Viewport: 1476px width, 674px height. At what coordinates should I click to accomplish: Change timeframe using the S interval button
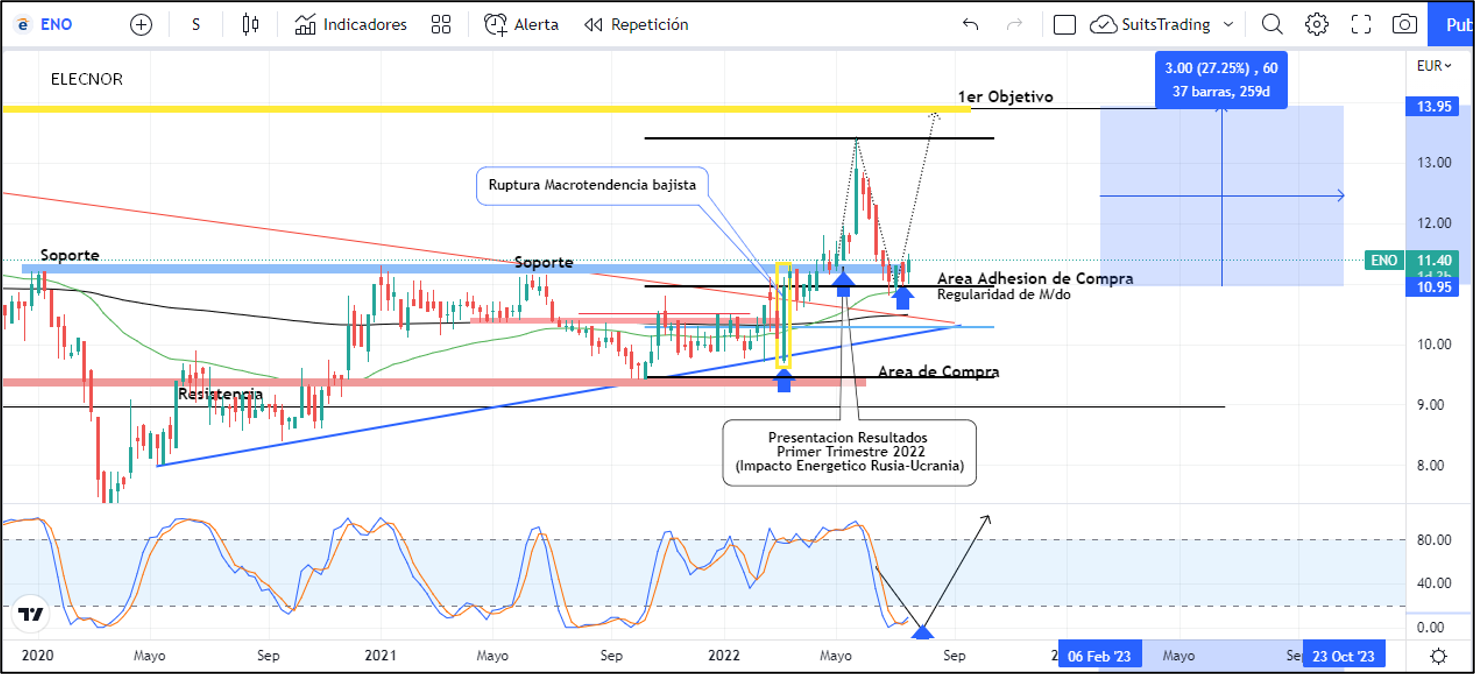click(x=196, y=25)
